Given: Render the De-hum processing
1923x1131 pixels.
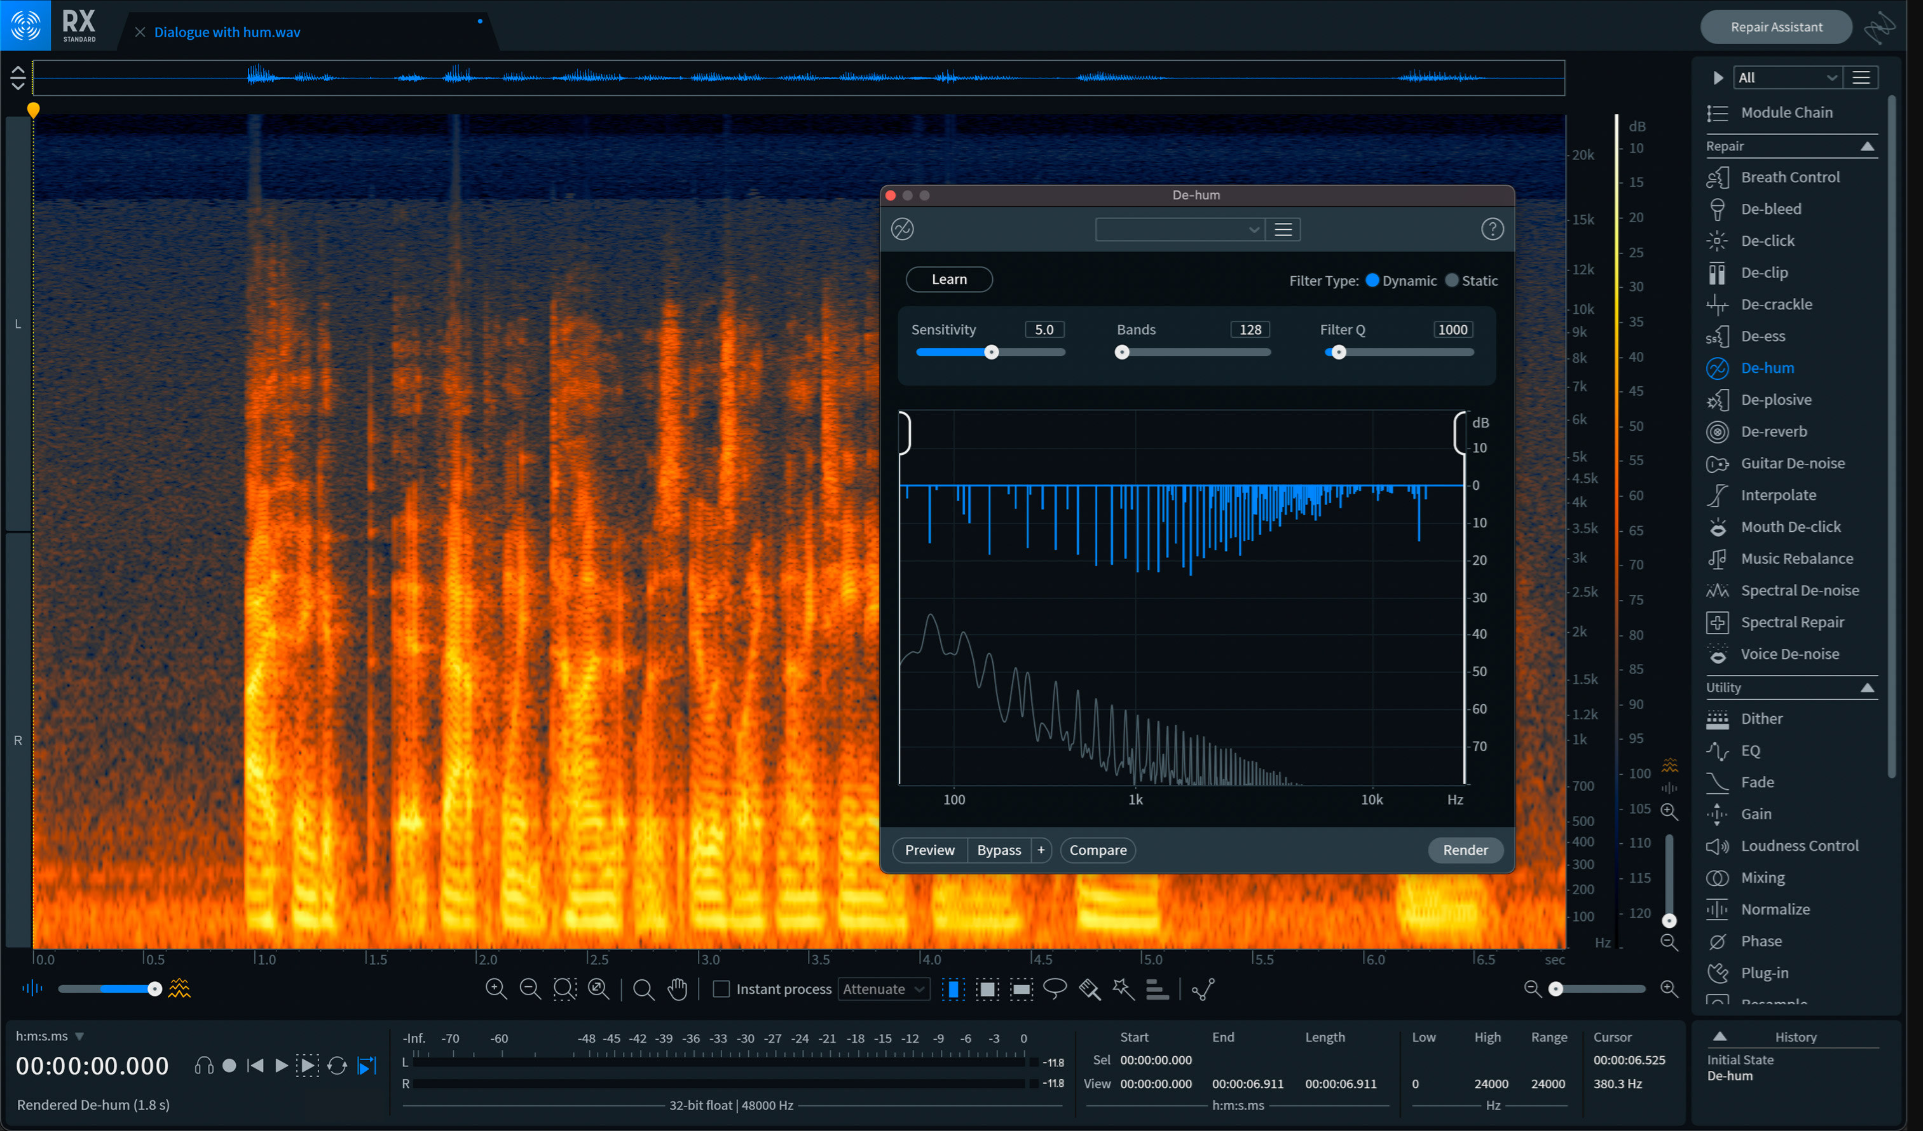Looking at the screenshot, I should 1465,850.
